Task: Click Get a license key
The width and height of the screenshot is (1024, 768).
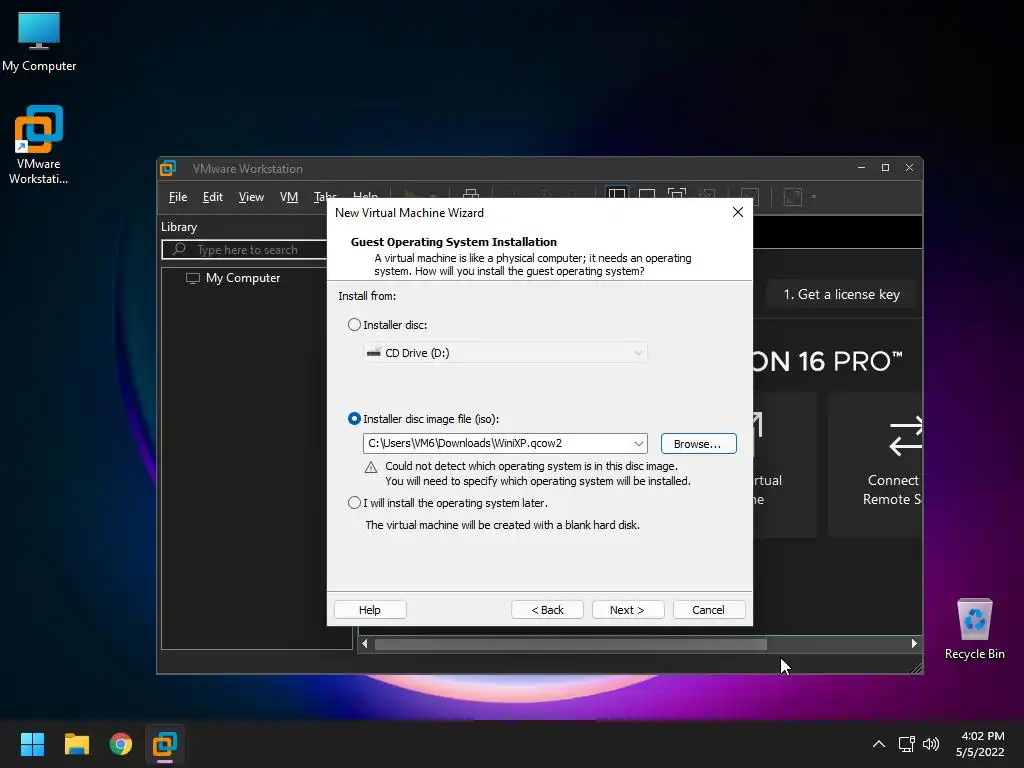Action: tap(841, 295)
